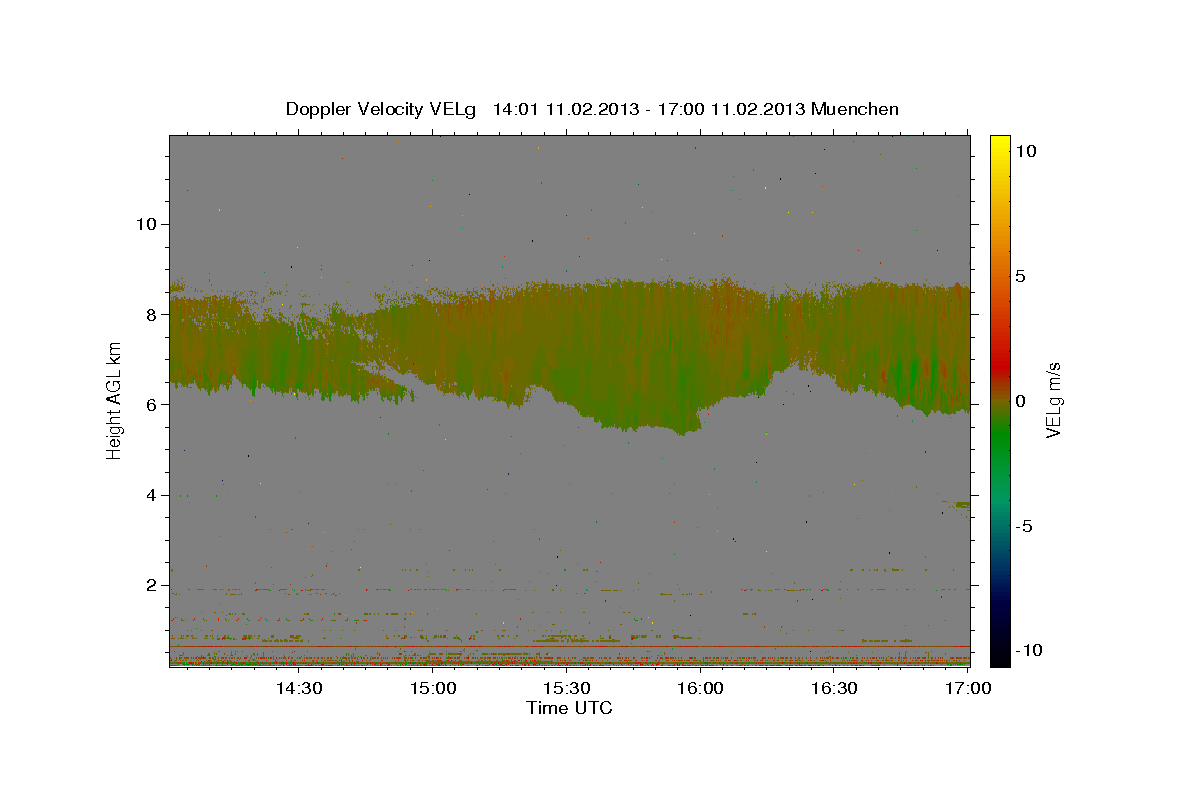Click the colorbar value '-10'
The width and height of the screenshot is (1200, 800).
(x=1027, y=651)
